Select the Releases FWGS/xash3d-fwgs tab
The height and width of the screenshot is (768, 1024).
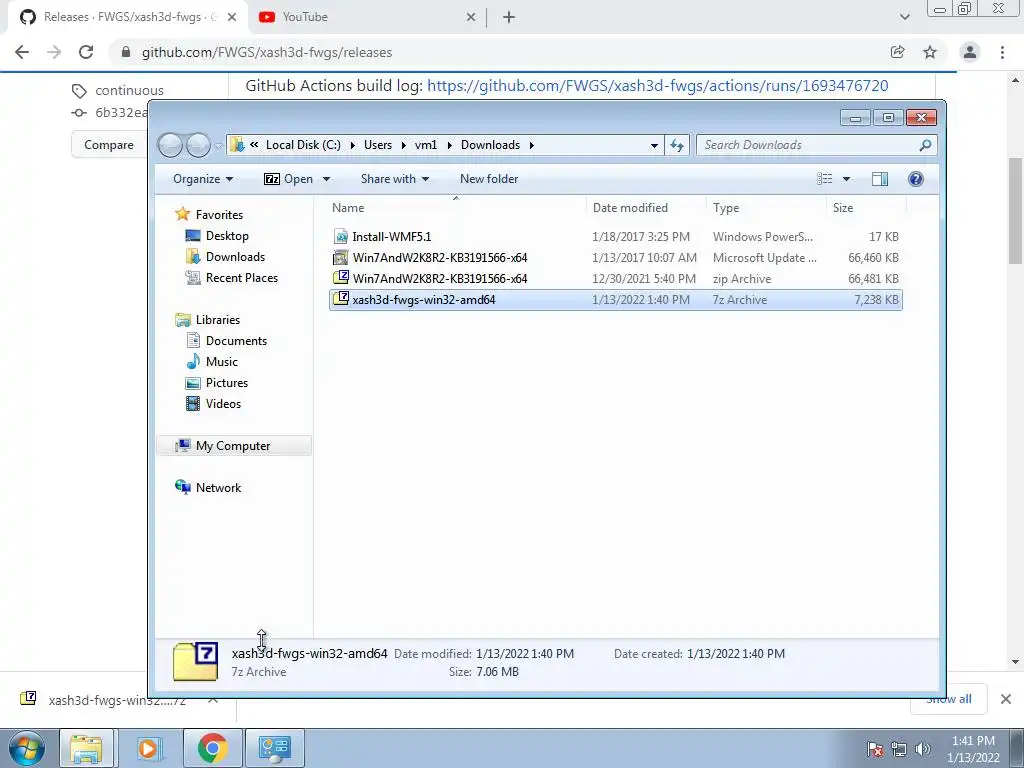(127, 17)
